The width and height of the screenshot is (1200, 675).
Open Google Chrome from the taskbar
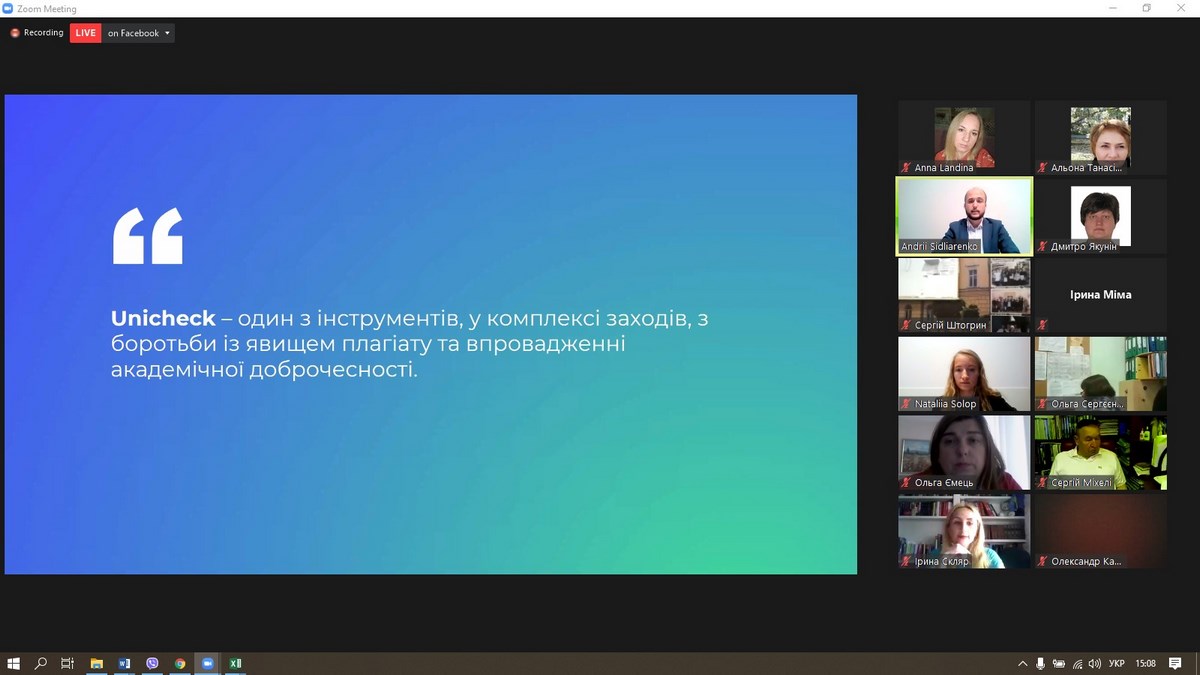[180, 663]
